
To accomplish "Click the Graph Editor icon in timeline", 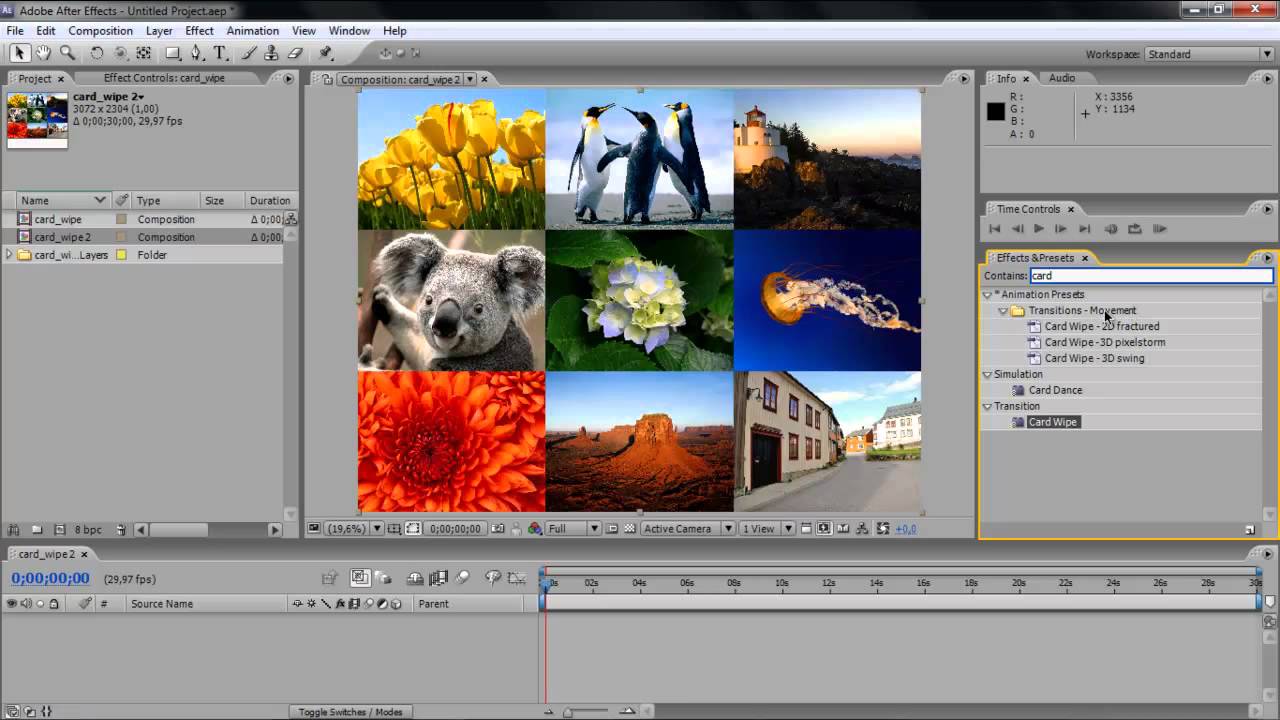I will click(x=516, y=578).
